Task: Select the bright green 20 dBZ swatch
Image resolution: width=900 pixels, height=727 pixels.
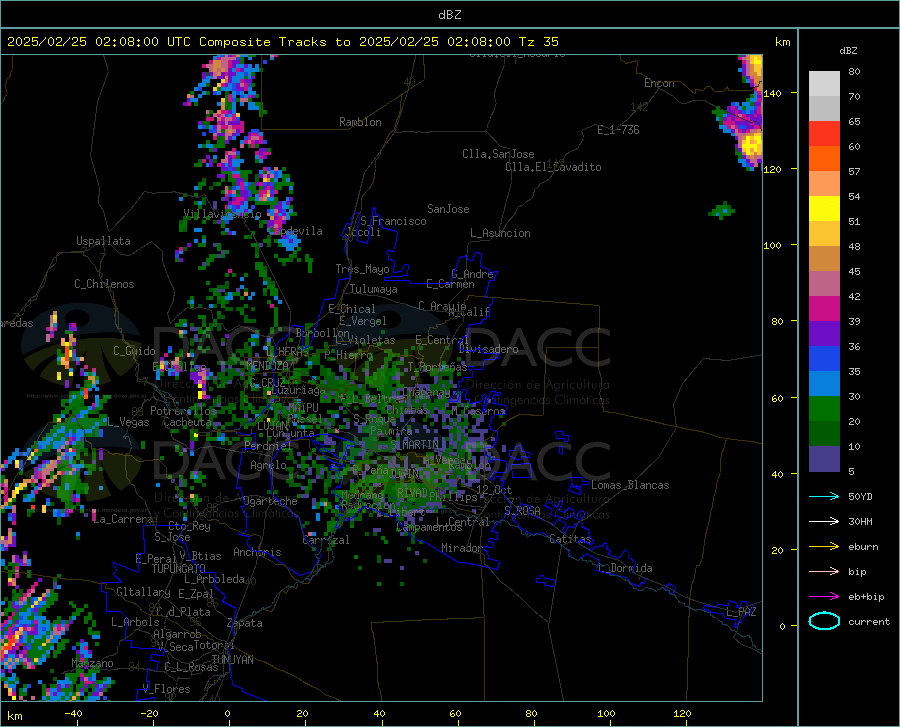Action: pos(824,409)
